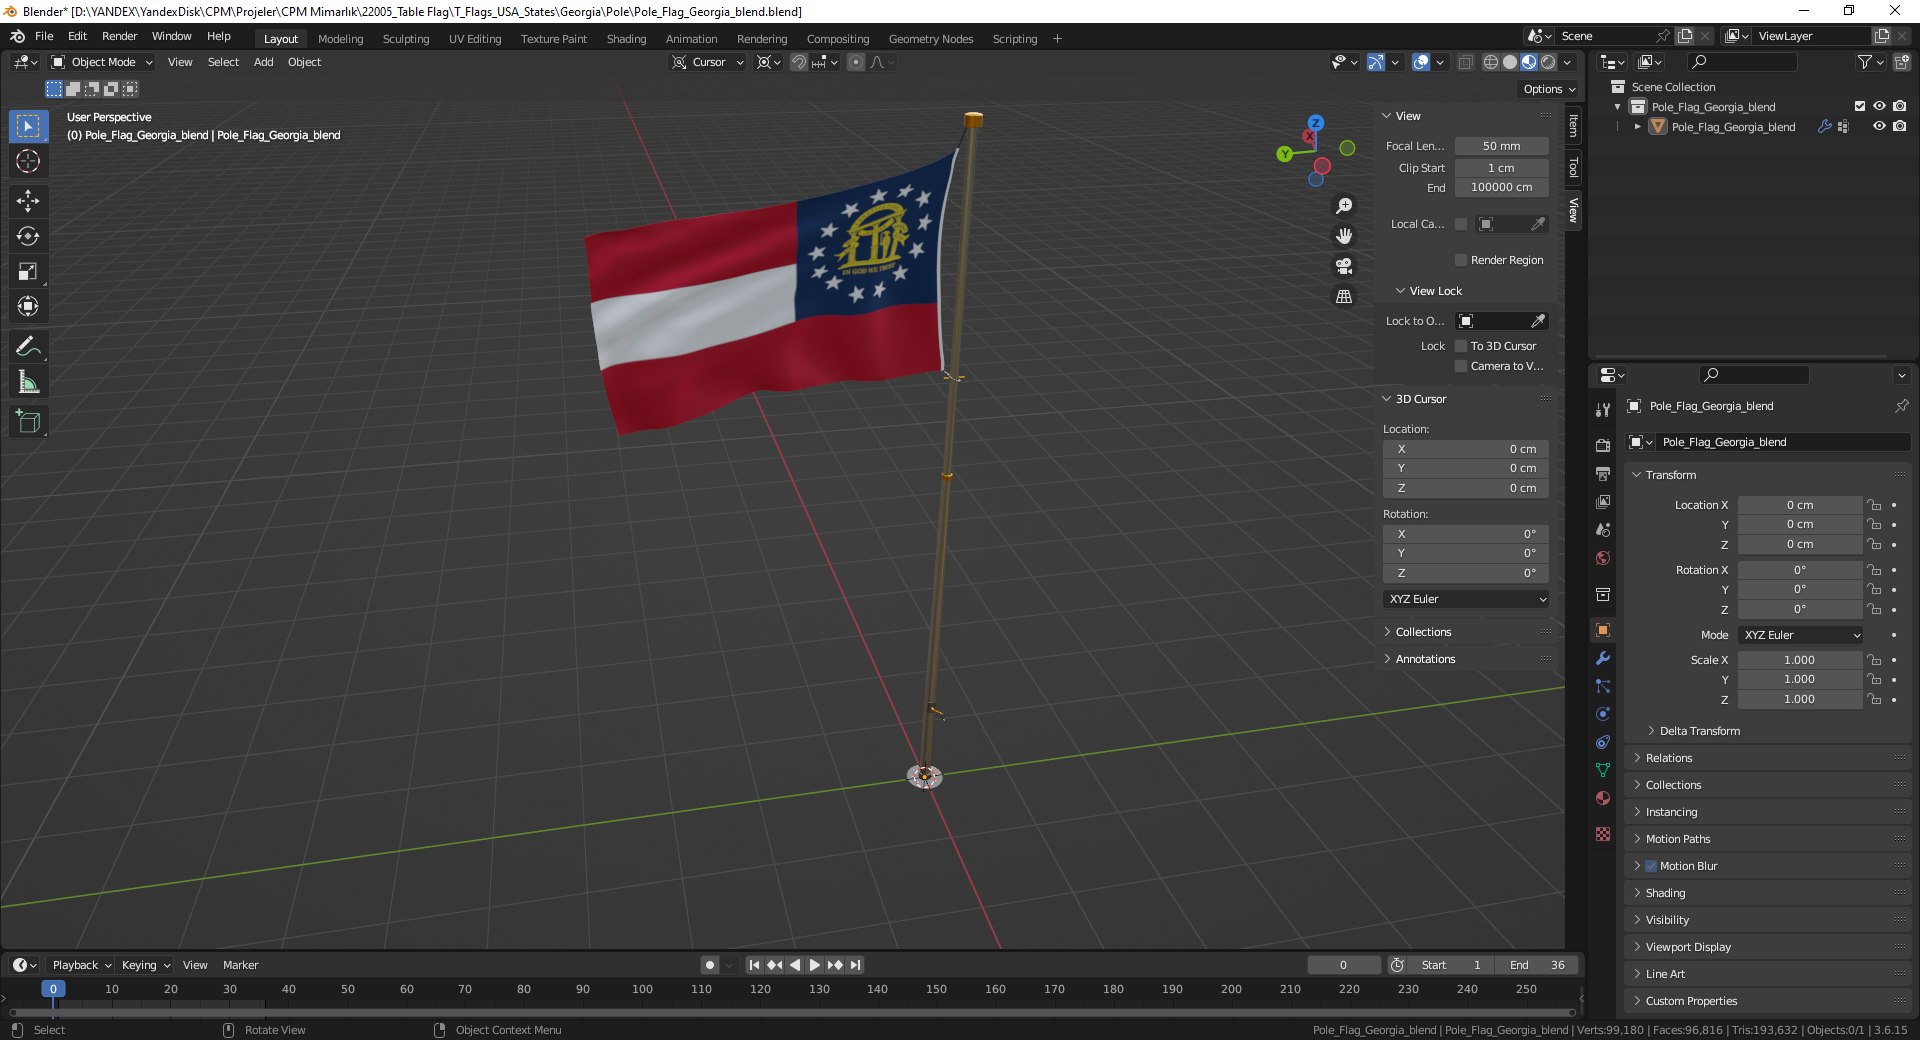Toggle the Local Camera checkbox
Viewport: 1920px width, 1040px height.
pos(1461,224)
